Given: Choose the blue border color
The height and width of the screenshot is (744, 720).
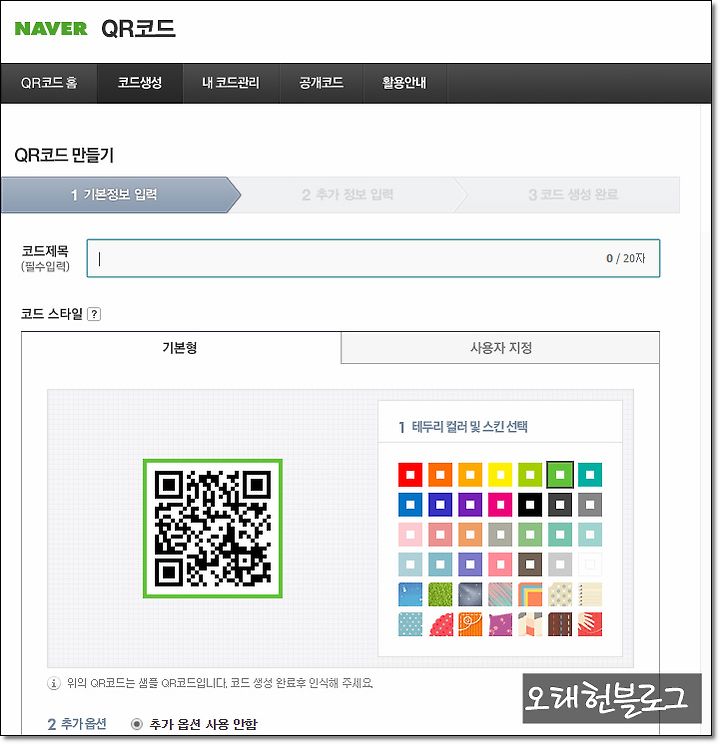Looking at the screenshot, I should point(410,504).
